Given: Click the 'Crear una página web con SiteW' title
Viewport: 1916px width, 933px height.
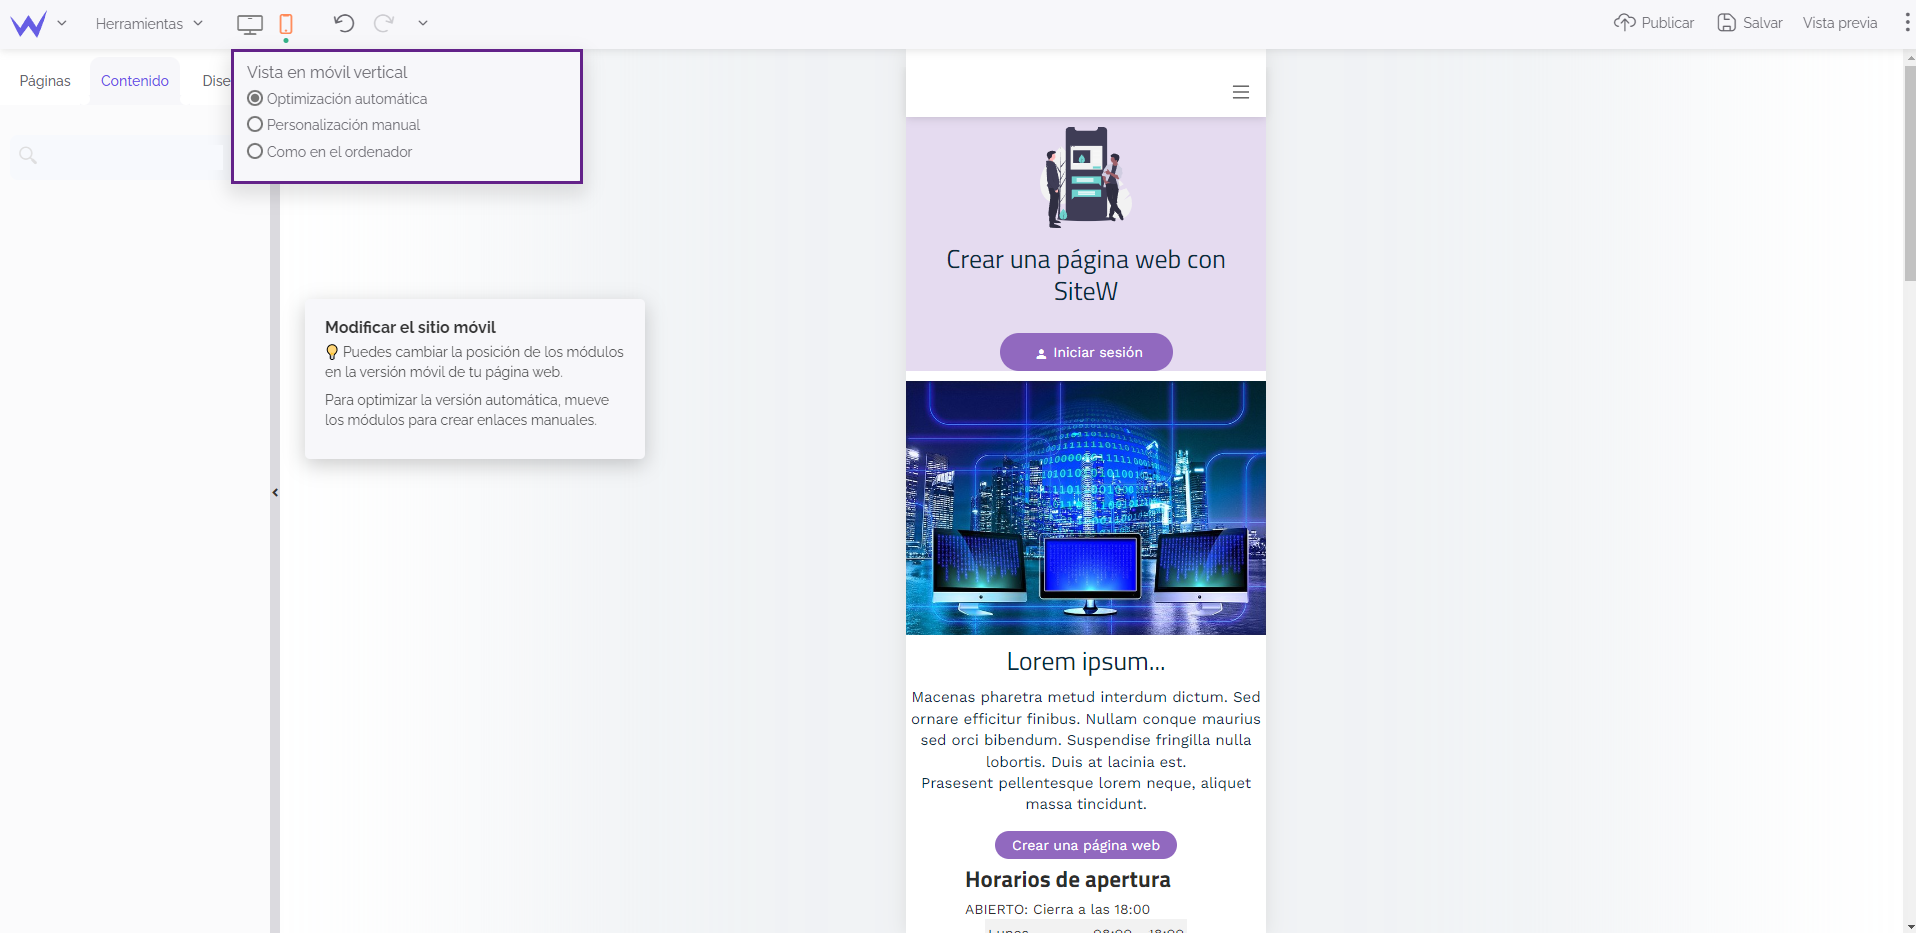Looking at the screenshot, I should pos(1086,275).
